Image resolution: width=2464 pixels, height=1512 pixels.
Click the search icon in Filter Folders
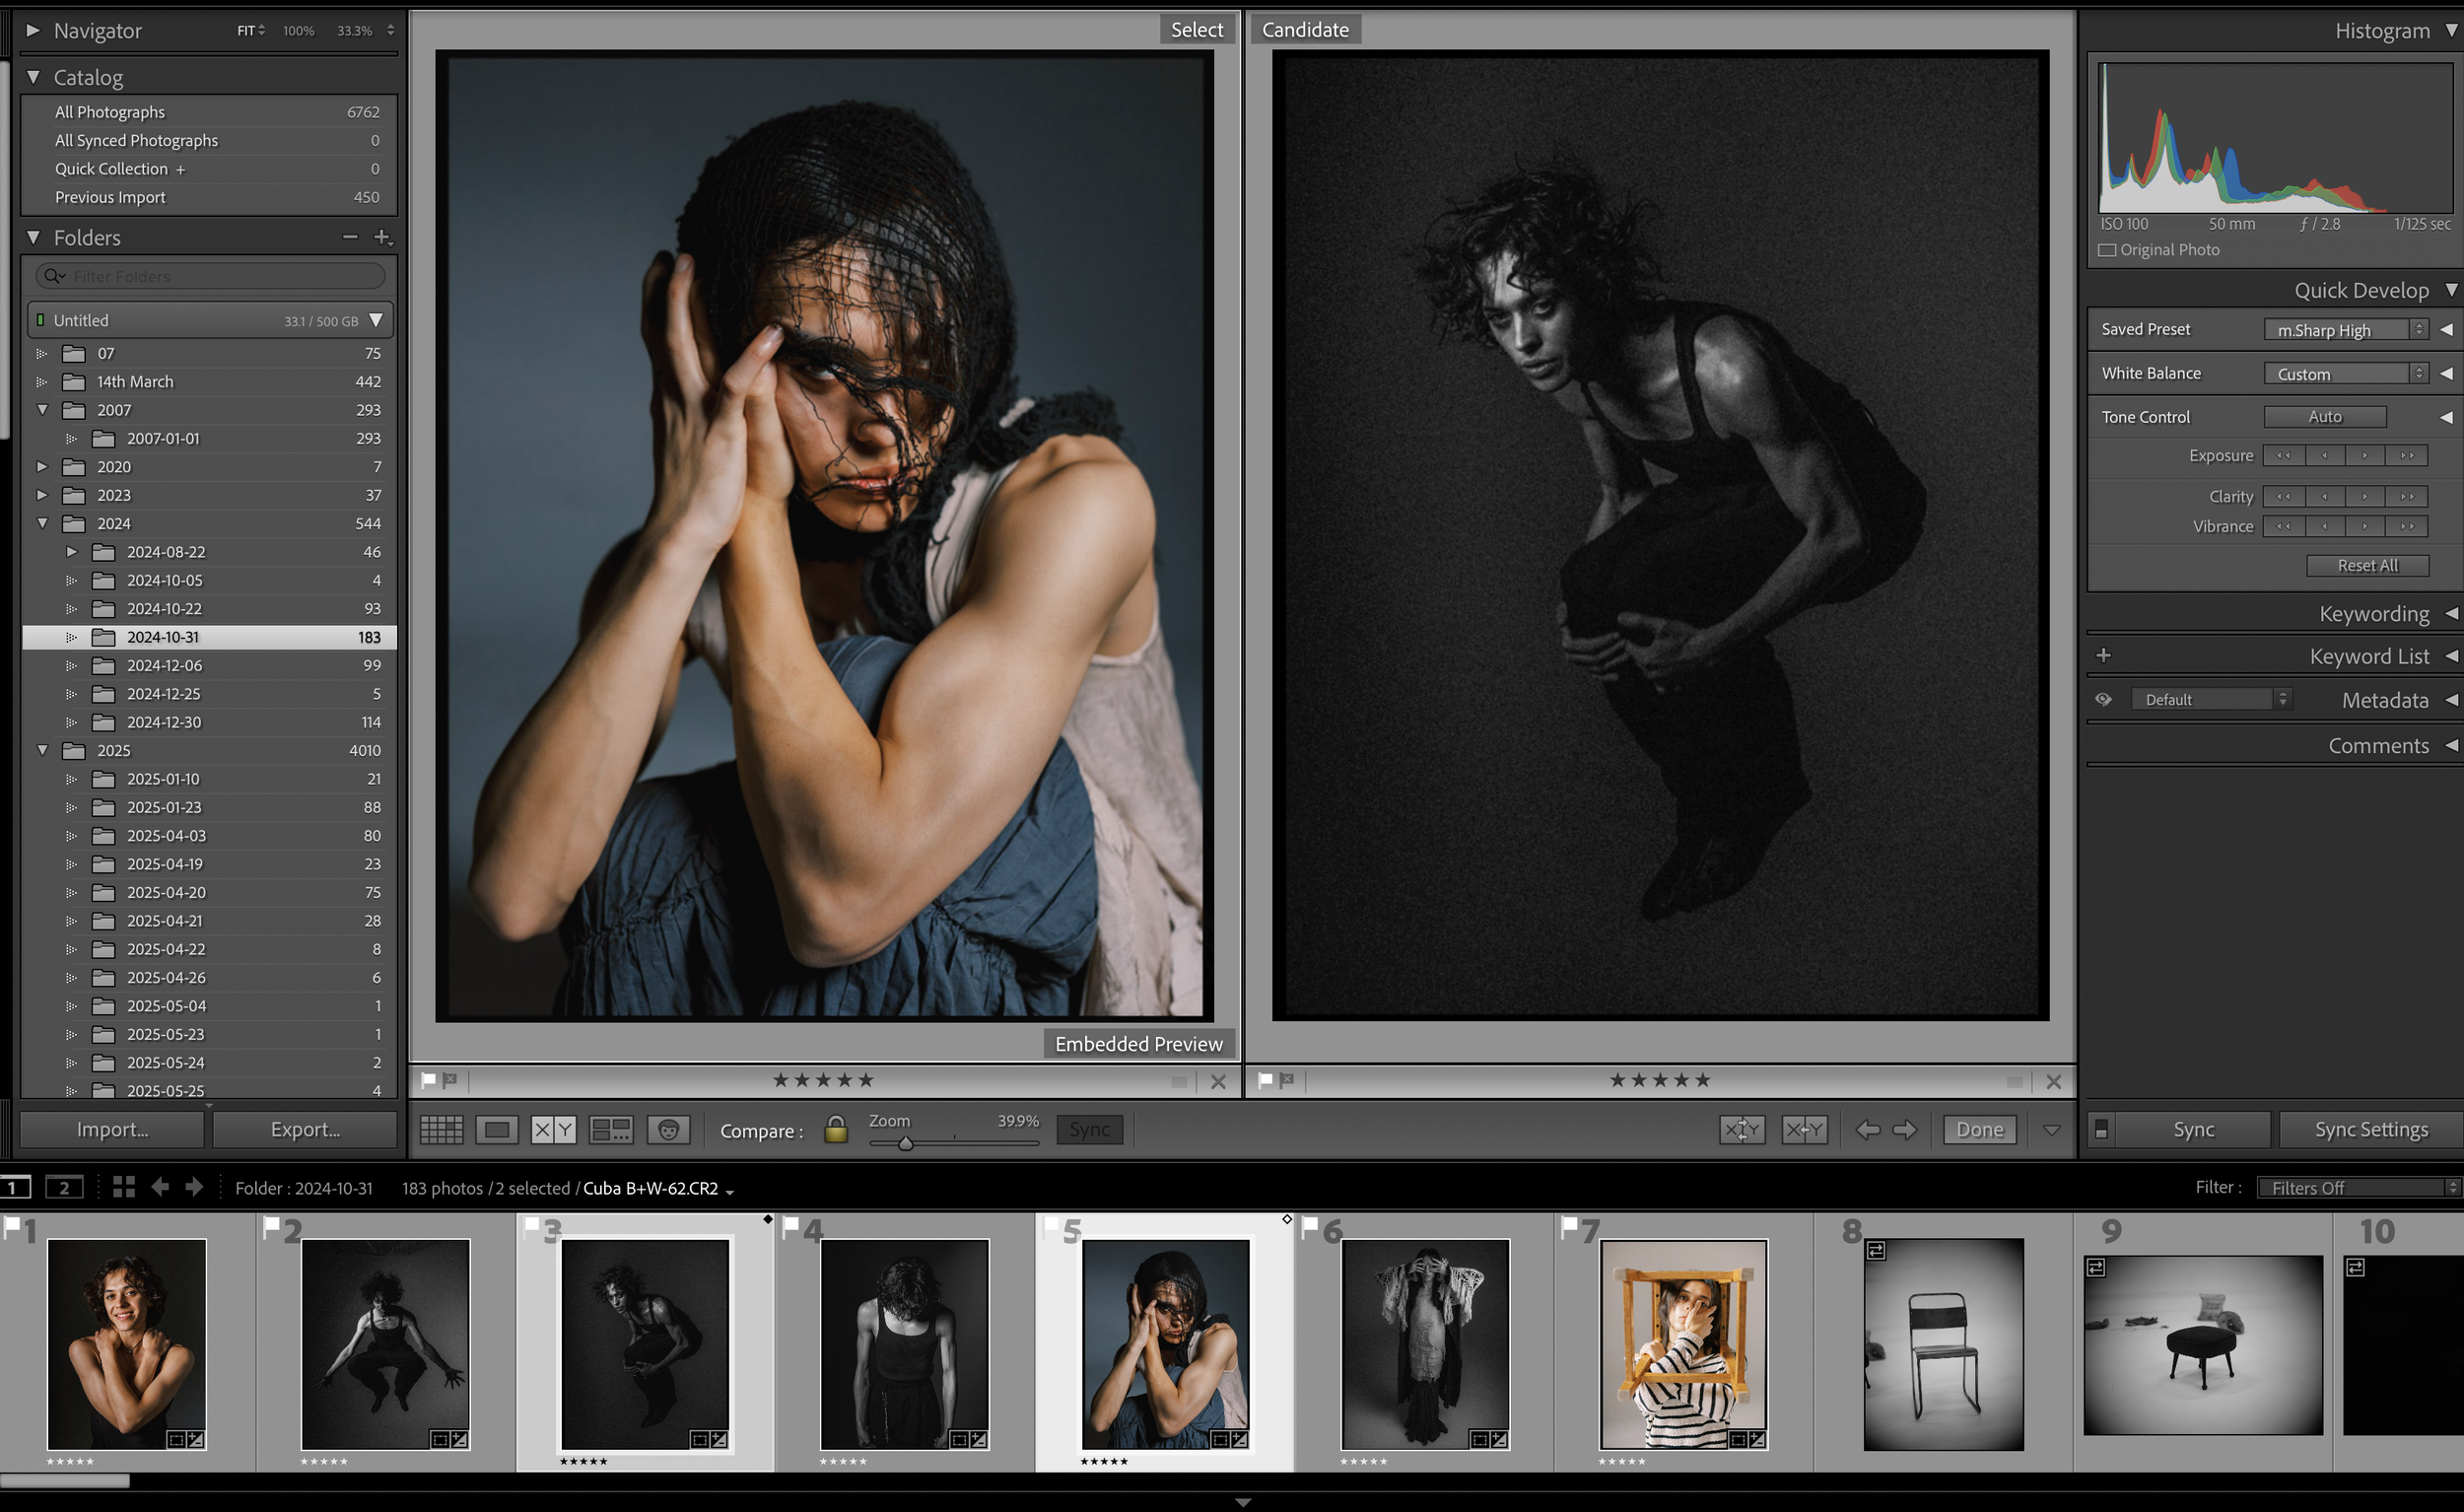coord(54,276)
